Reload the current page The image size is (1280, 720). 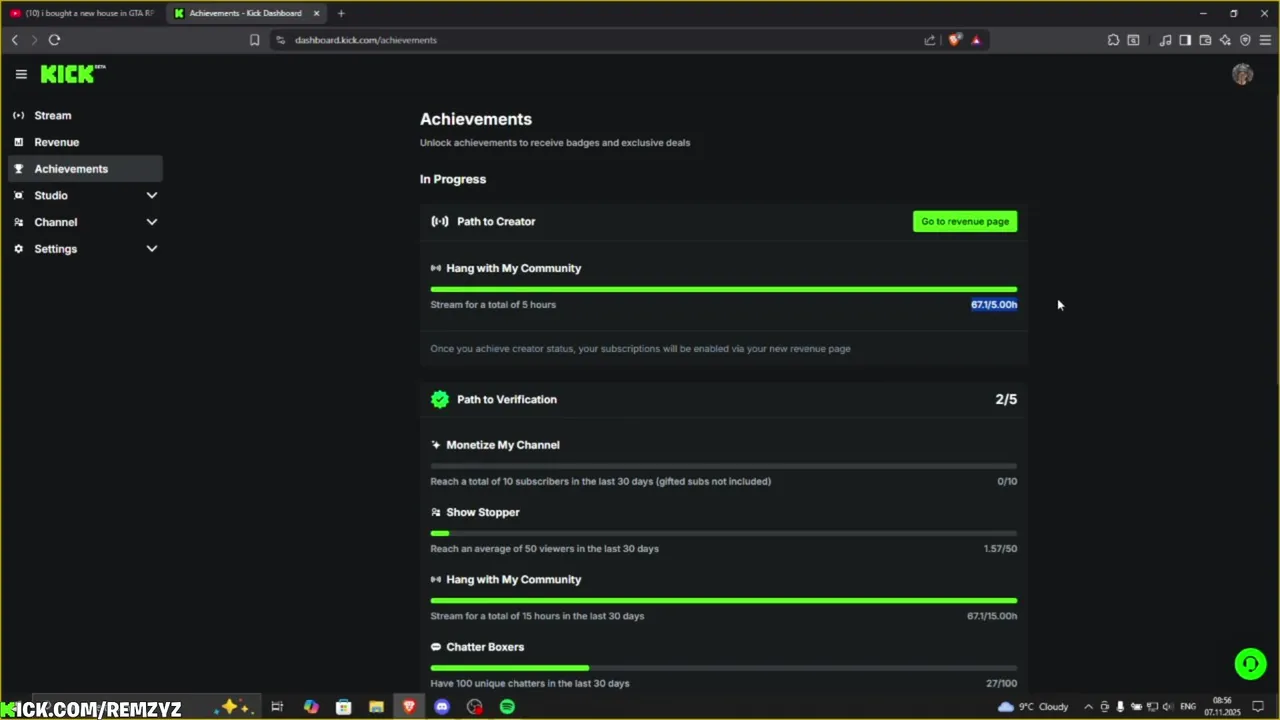tap(54, 40)
